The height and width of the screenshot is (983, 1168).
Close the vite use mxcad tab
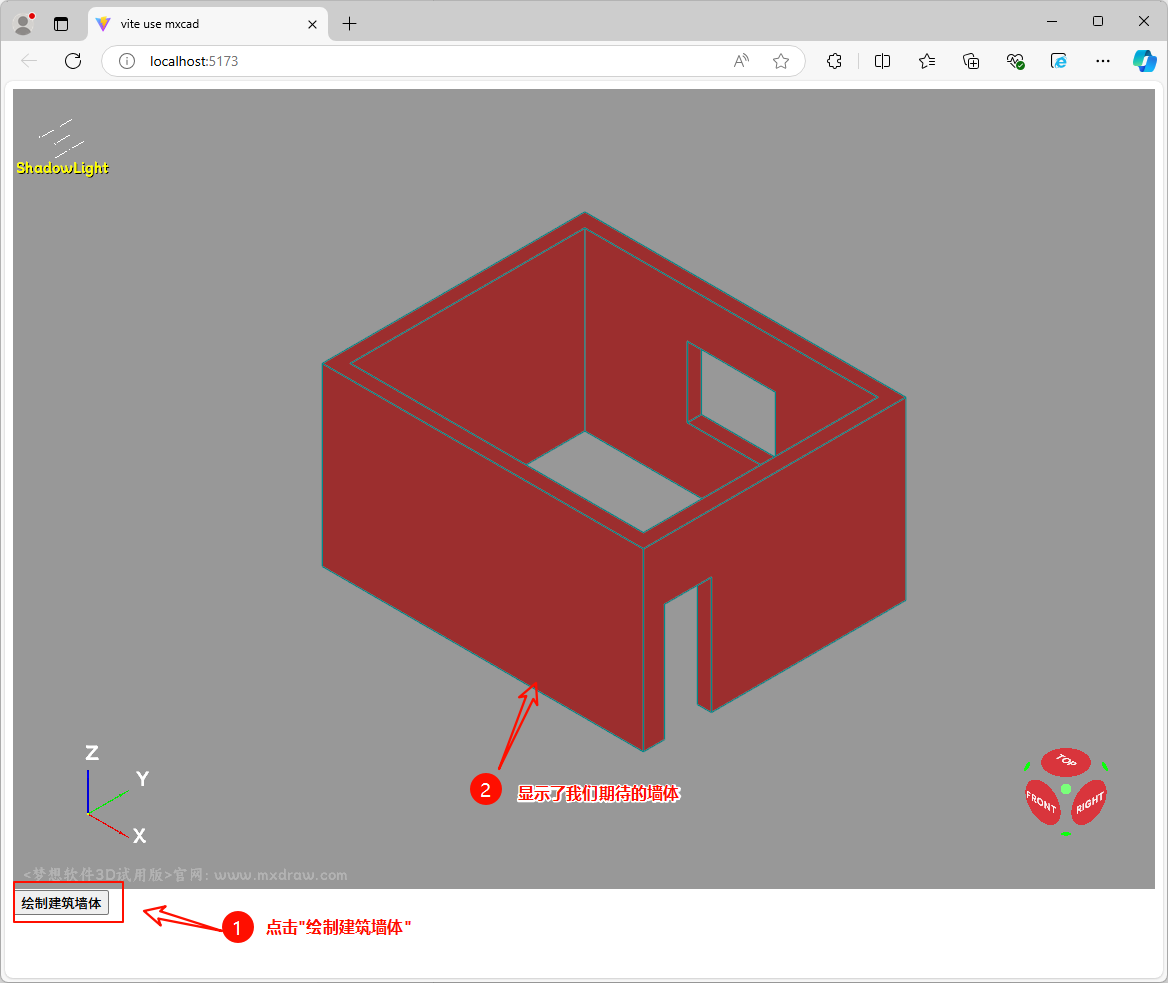312,24
